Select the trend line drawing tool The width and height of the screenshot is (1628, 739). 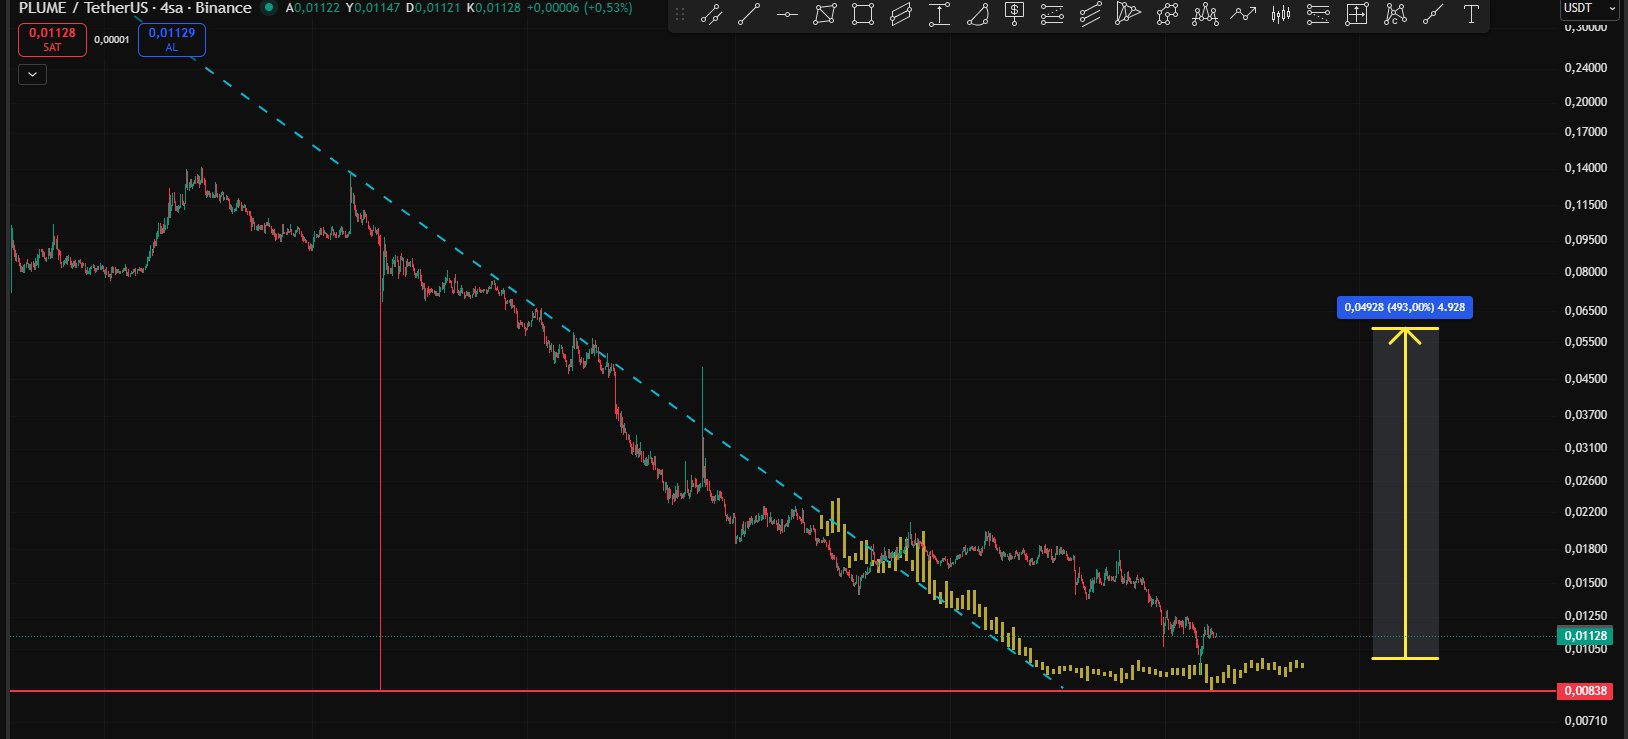(749, 14)
